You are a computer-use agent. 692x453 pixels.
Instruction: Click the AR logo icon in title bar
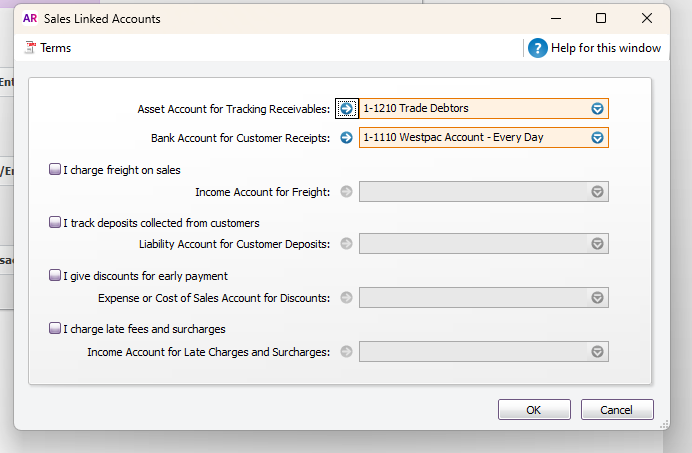click(30, 18)
